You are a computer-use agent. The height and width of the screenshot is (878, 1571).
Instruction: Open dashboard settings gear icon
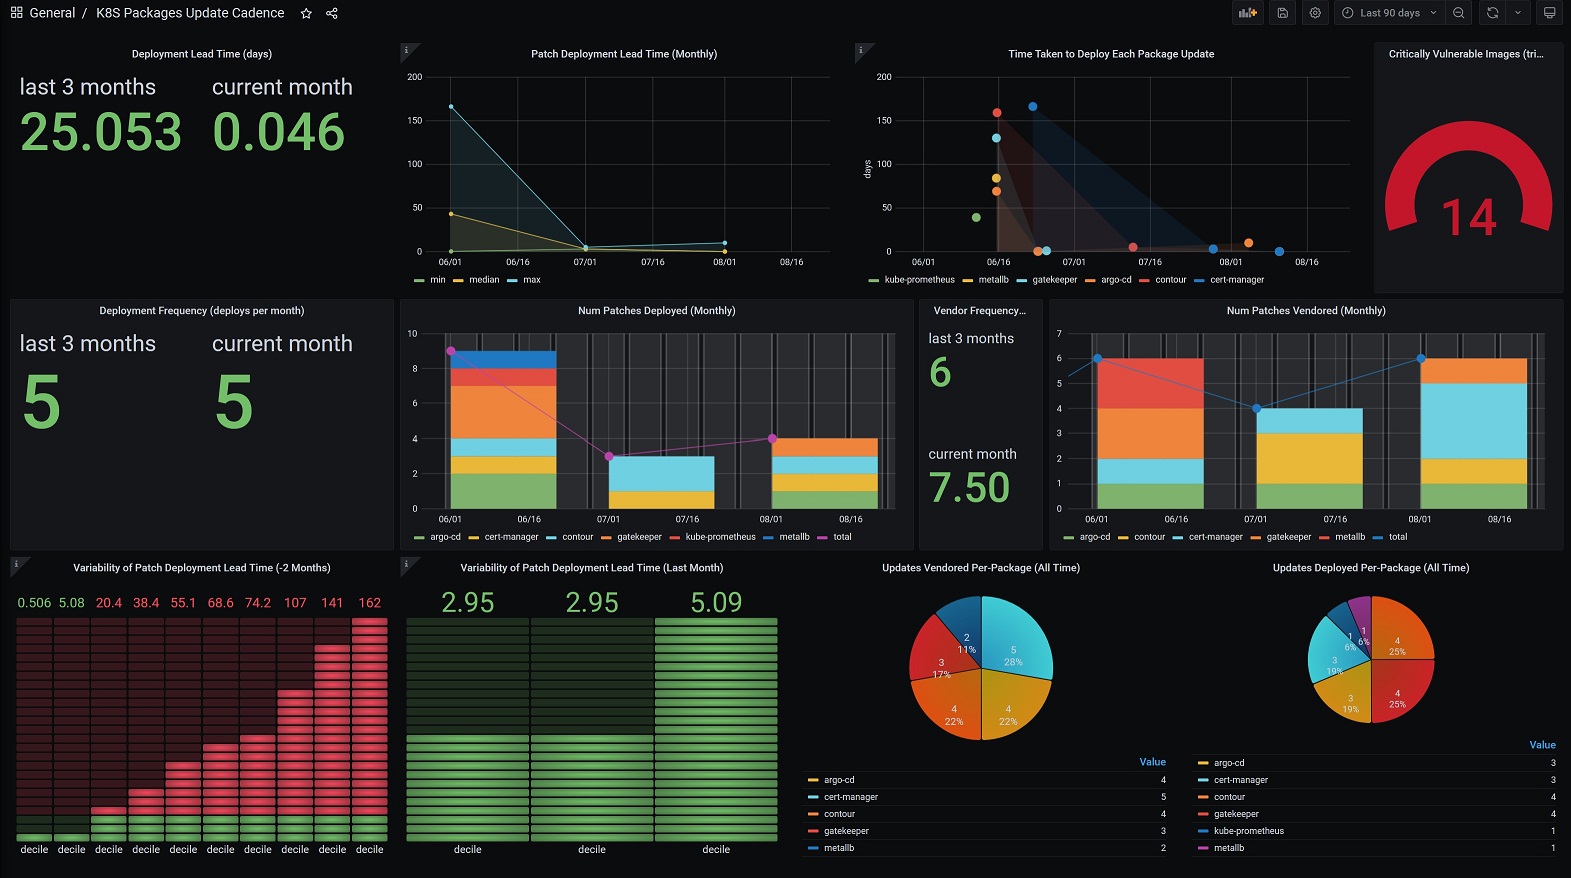1315,13
